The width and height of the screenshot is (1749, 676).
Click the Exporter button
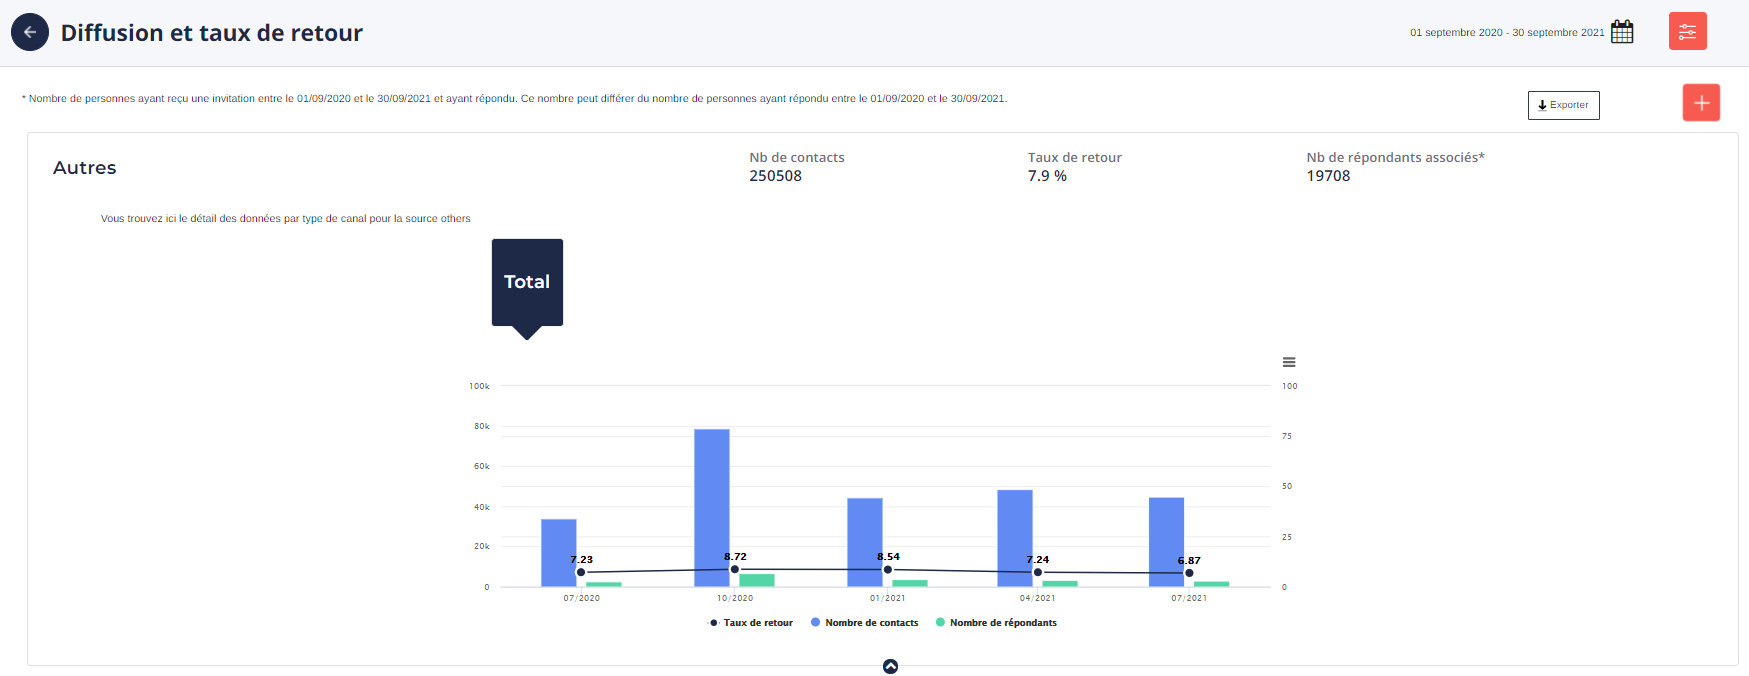tap(1563, 105)
